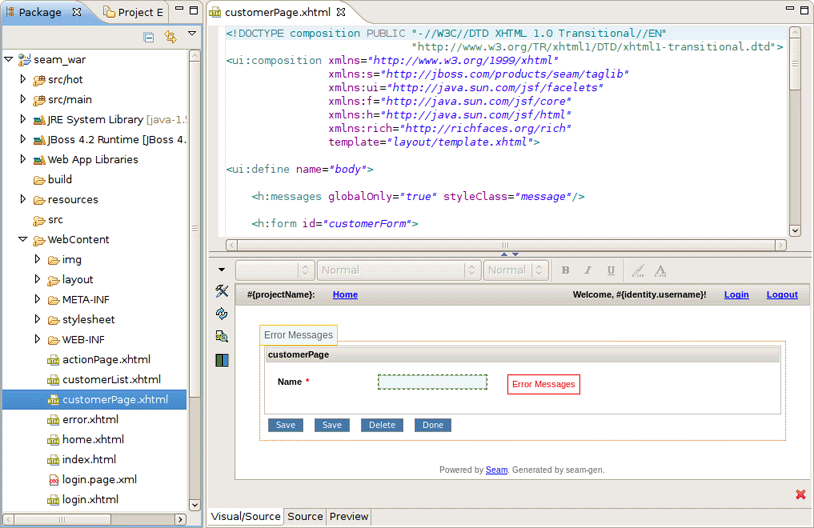Screen dimensions: 814x528
Task: Expand the img folder
Action: 37,259
